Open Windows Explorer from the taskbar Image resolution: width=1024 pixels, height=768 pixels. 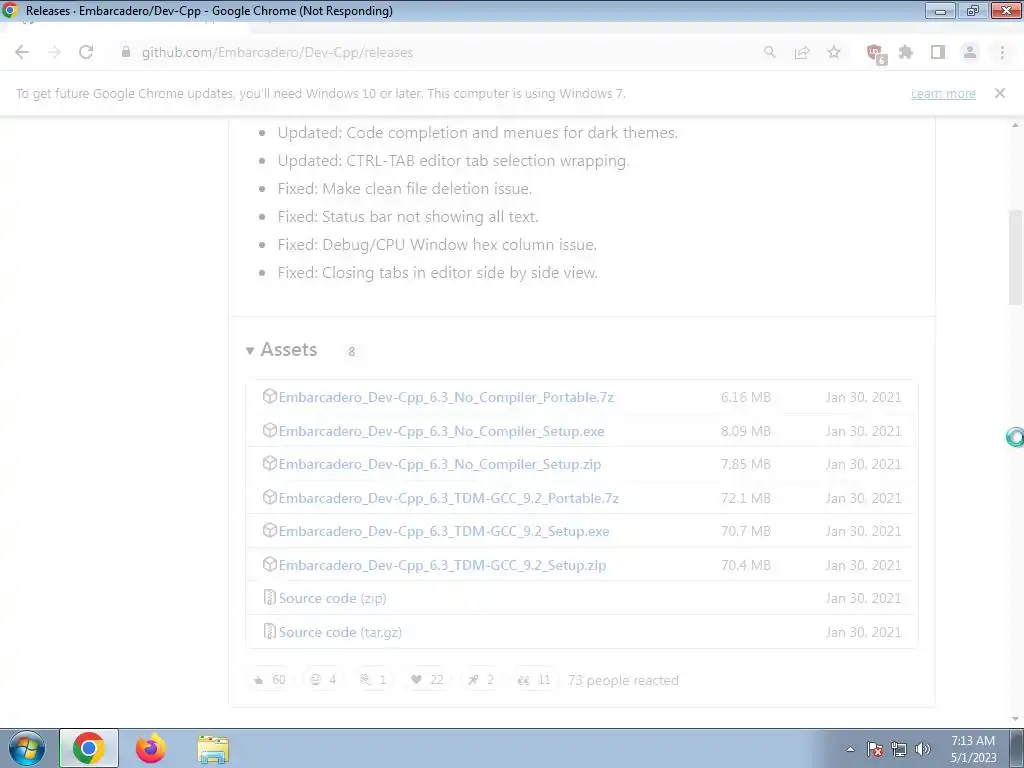click(213, 749)
